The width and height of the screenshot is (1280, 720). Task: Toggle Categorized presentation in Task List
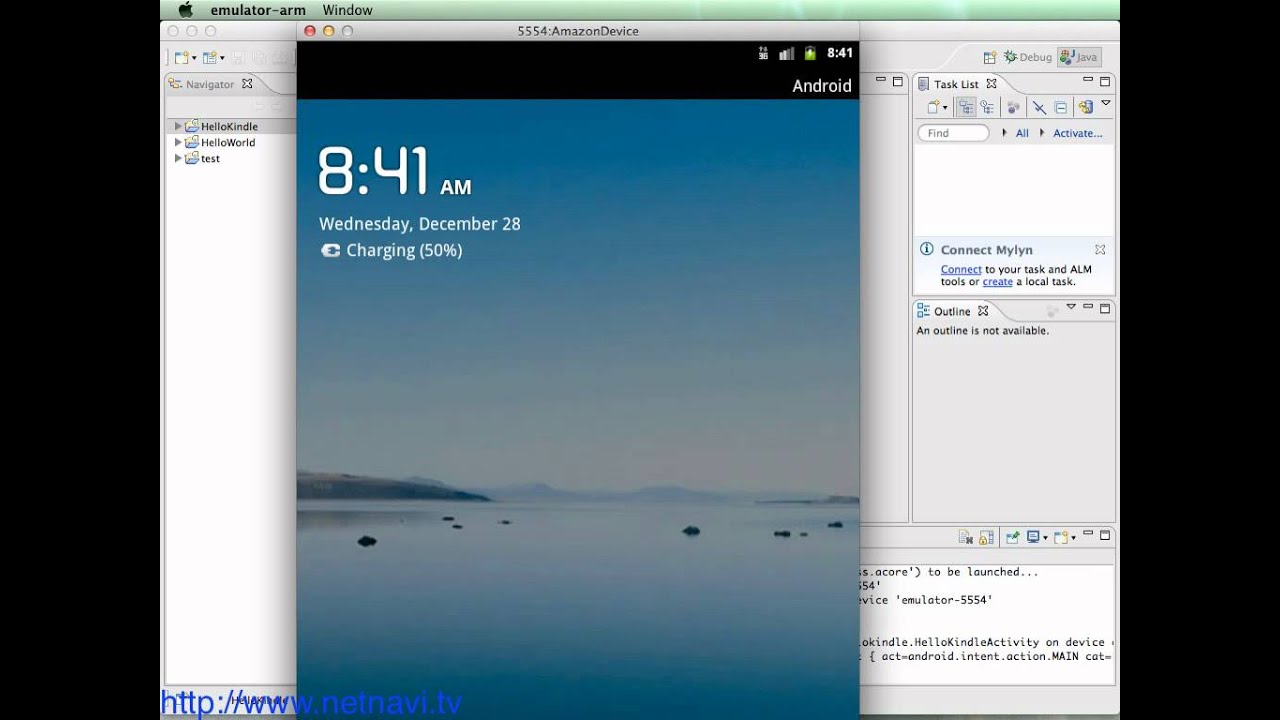tap(966, 107)
